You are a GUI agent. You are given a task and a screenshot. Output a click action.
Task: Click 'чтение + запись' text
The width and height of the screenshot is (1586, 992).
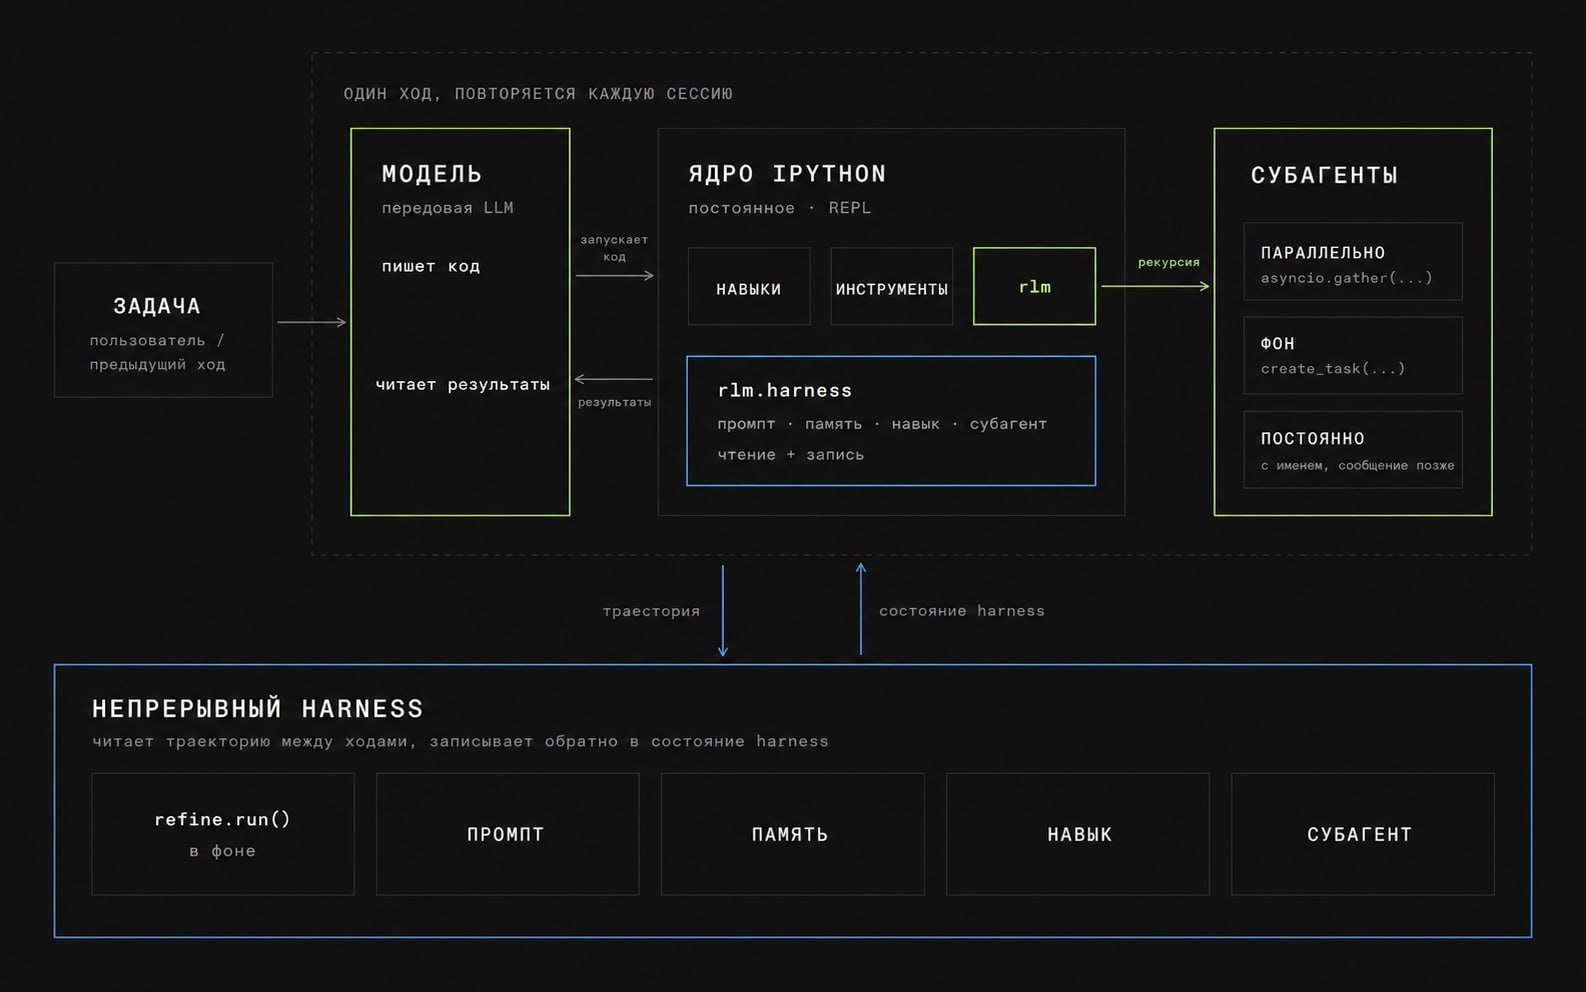(790, 455)
